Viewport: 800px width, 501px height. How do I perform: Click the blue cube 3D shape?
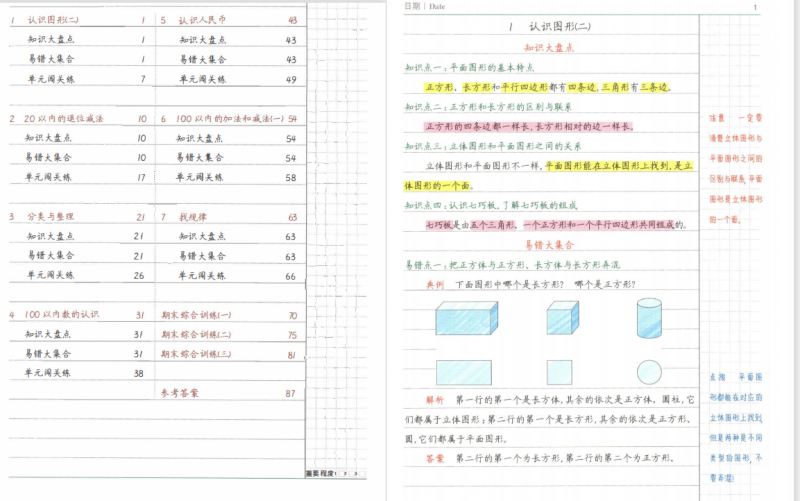click(563, 319)
